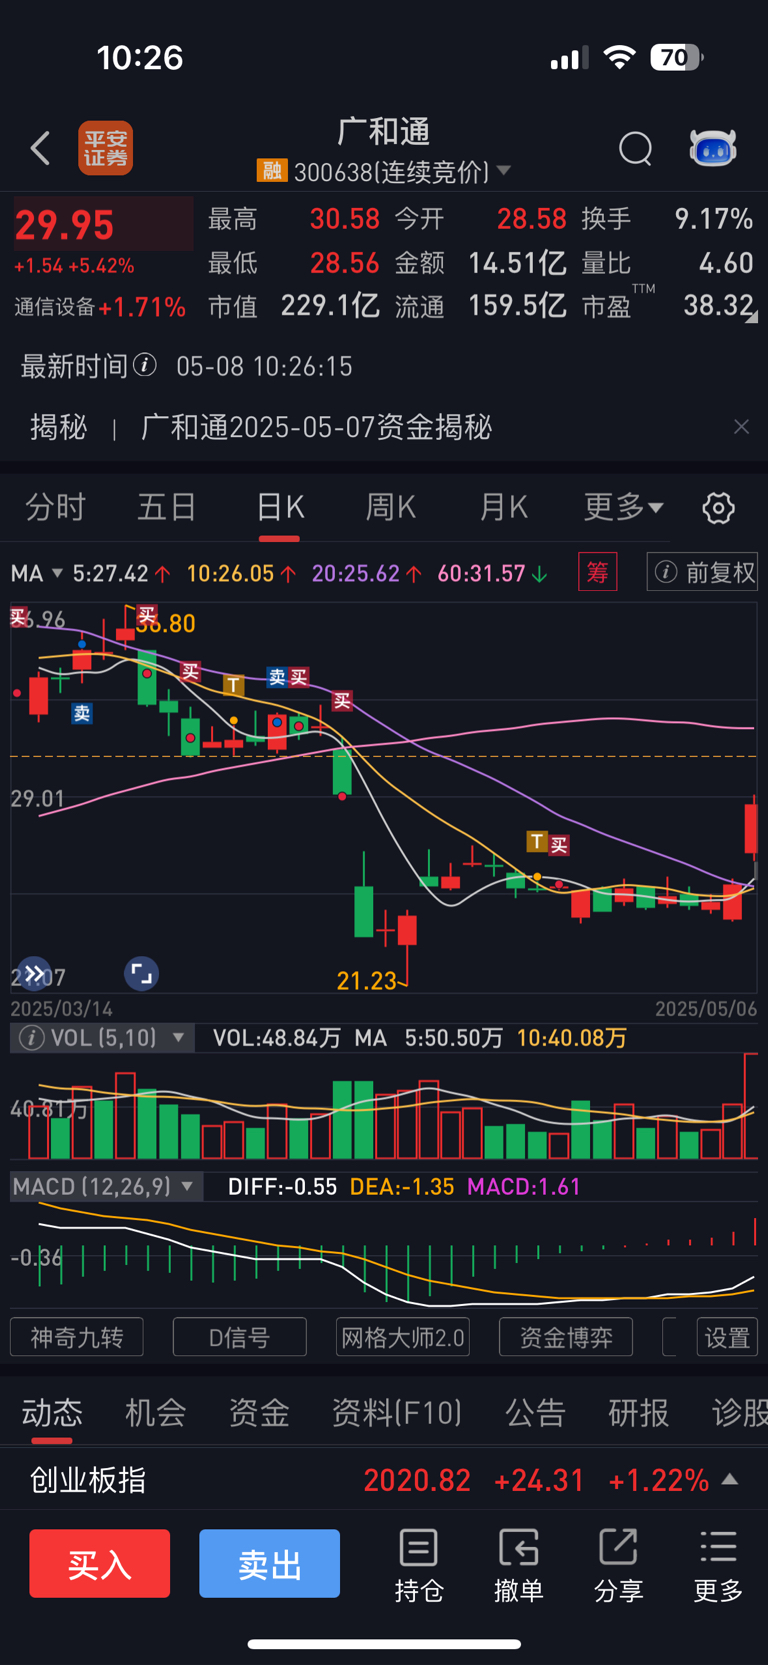
Task: Expand the MACD (12,26,9) dropdown
Action: pyautogui.click(x=187, y=1187)
